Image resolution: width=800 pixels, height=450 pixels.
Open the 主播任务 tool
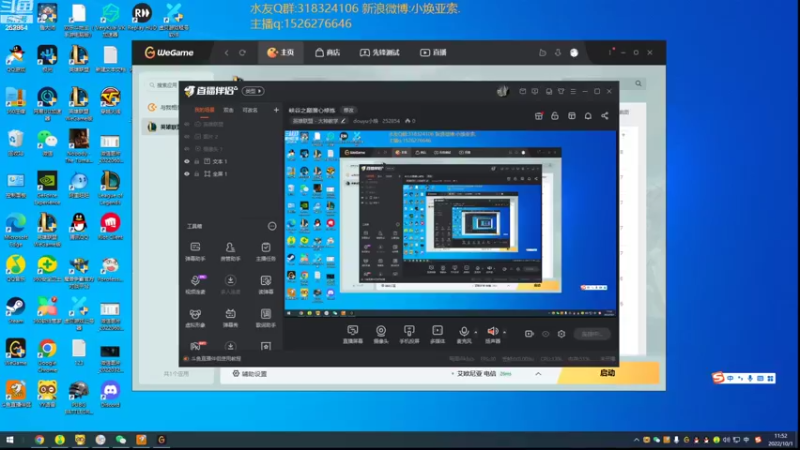[x=265, y=252]
